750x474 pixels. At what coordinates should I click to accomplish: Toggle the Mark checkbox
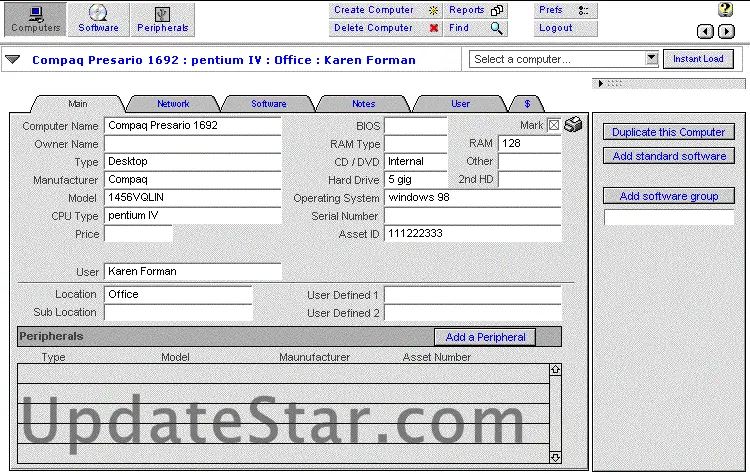coord(553,125)
